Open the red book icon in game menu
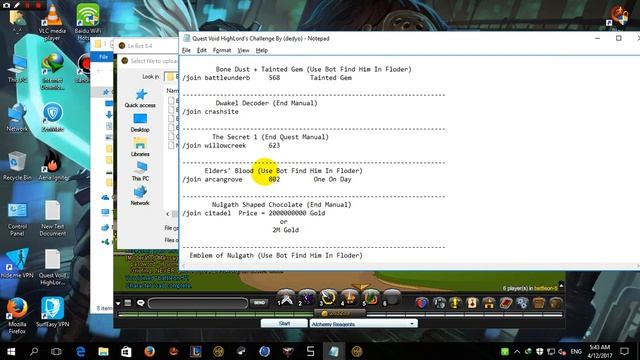Image resolution: width=640 pixels, height=360 pixels. coord(505,303)
